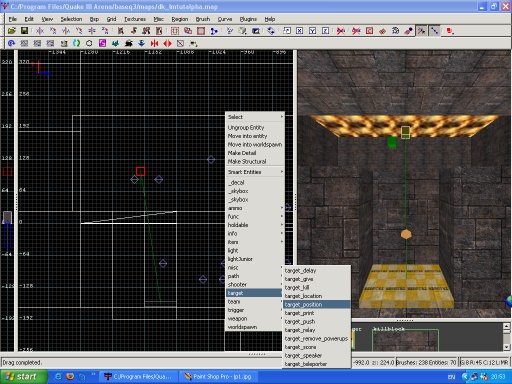
Task: Click the red inward arrows icon
Action: [154, 43]
